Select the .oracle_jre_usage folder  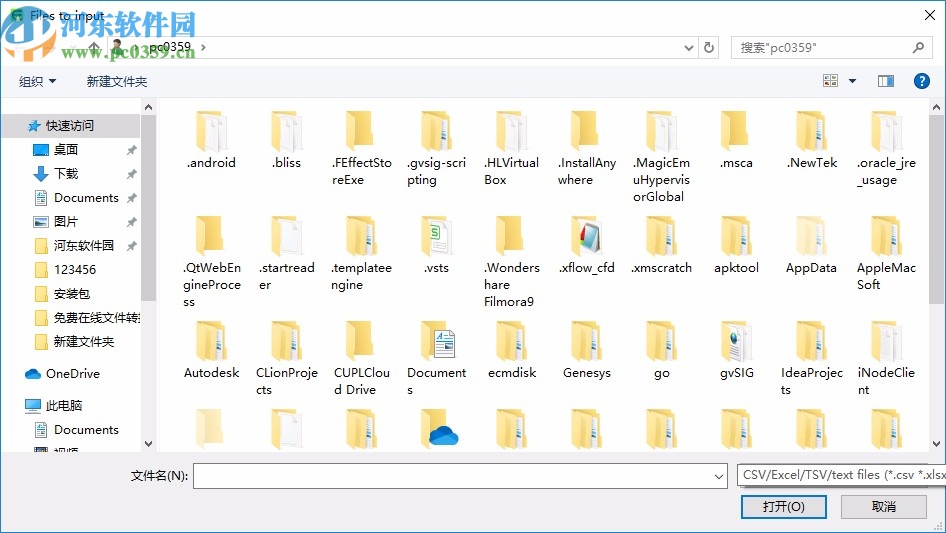(886, 148)
